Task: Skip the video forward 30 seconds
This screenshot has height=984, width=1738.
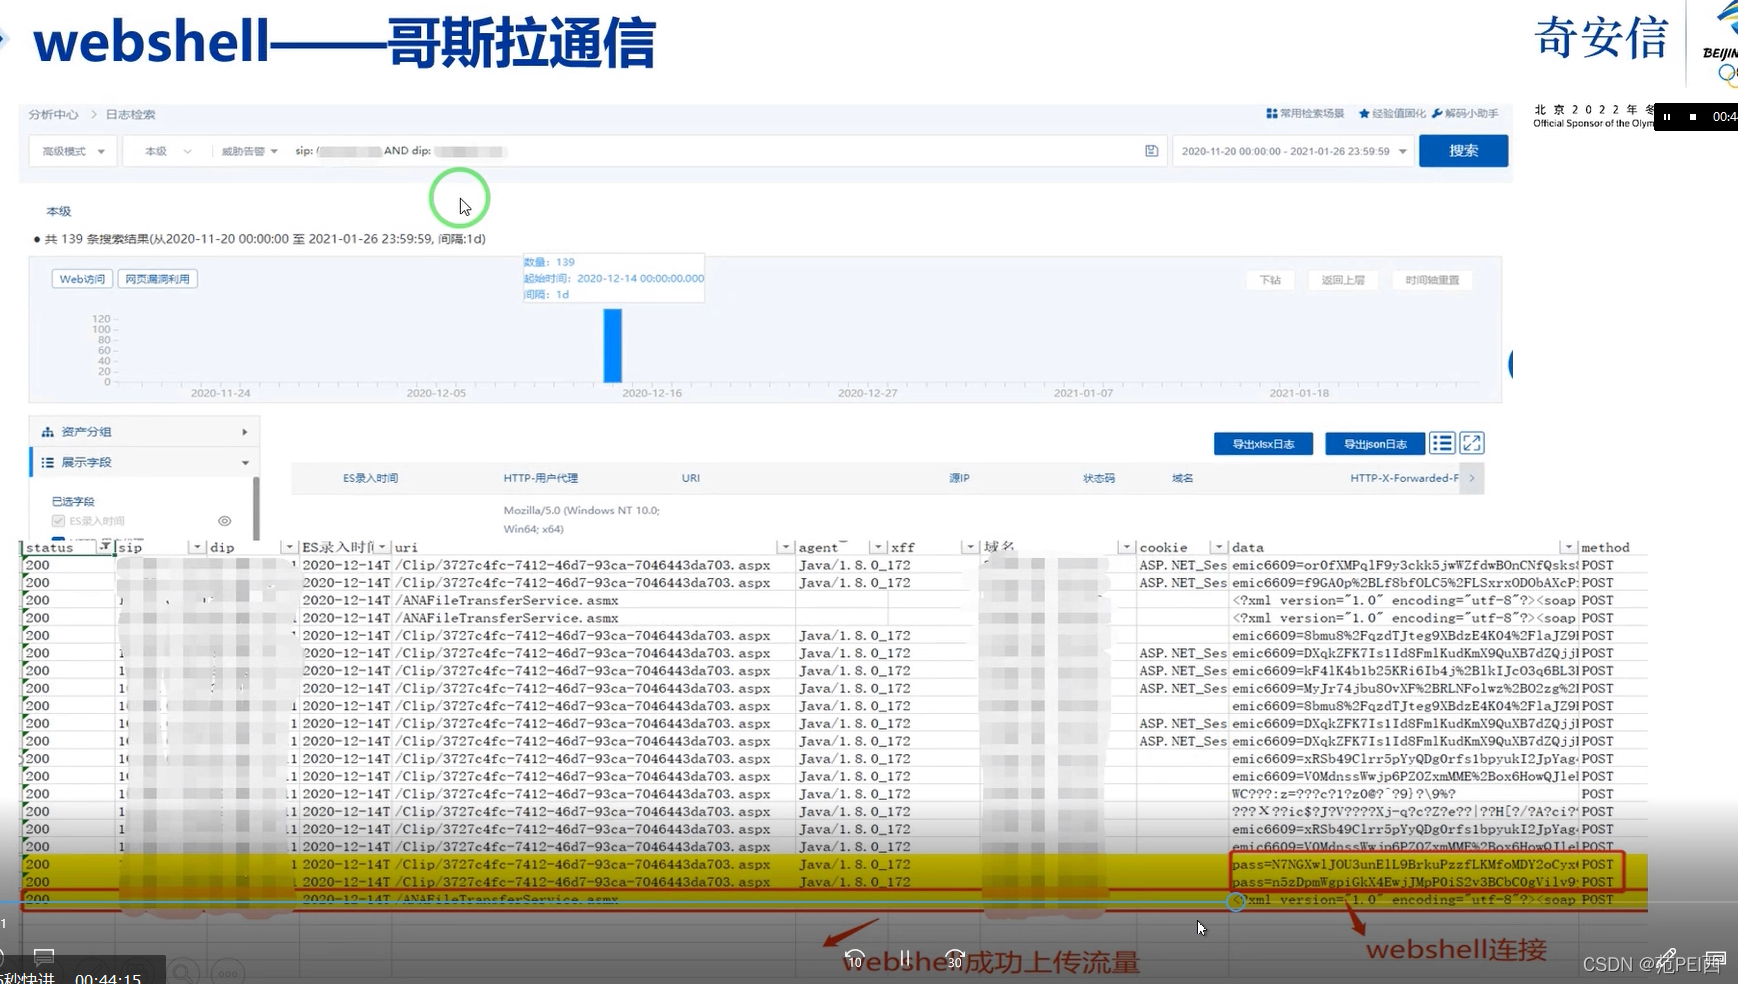Action: pyautogui.click(x=955, y=959)
